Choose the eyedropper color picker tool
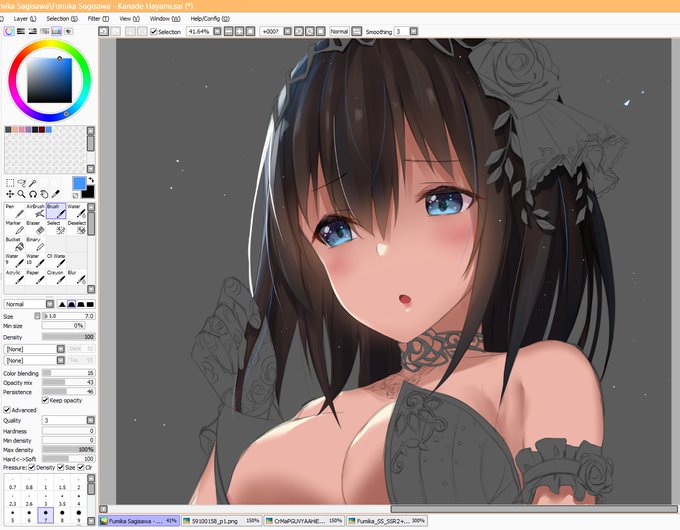This screenshot has height=530, width=680. coord(56,194)
